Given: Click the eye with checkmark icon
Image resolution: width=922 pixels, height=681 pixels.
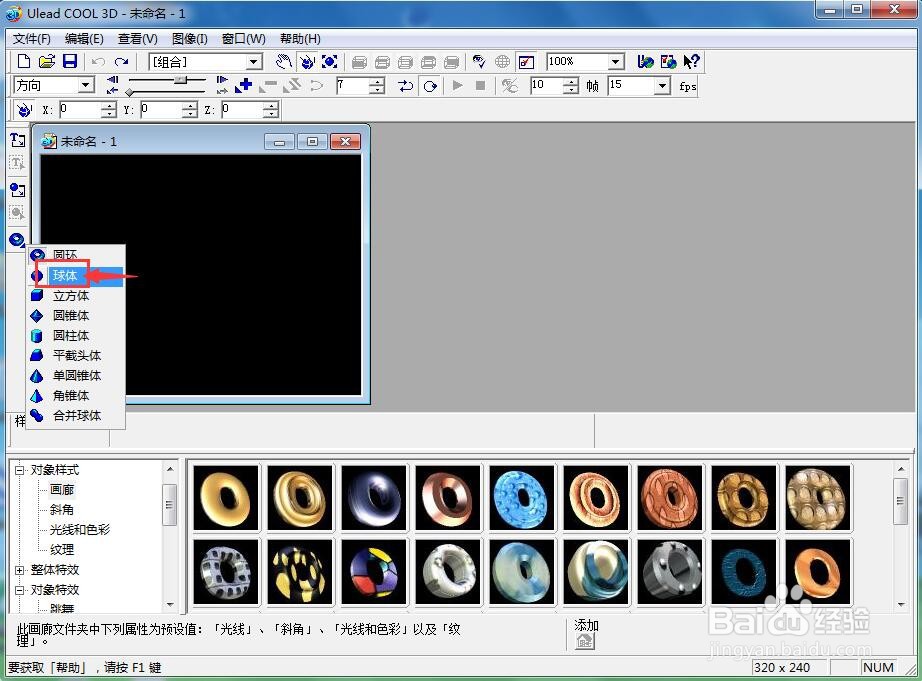Looking at the screenshot, I should pyautogui.click(x=479, y=61).
